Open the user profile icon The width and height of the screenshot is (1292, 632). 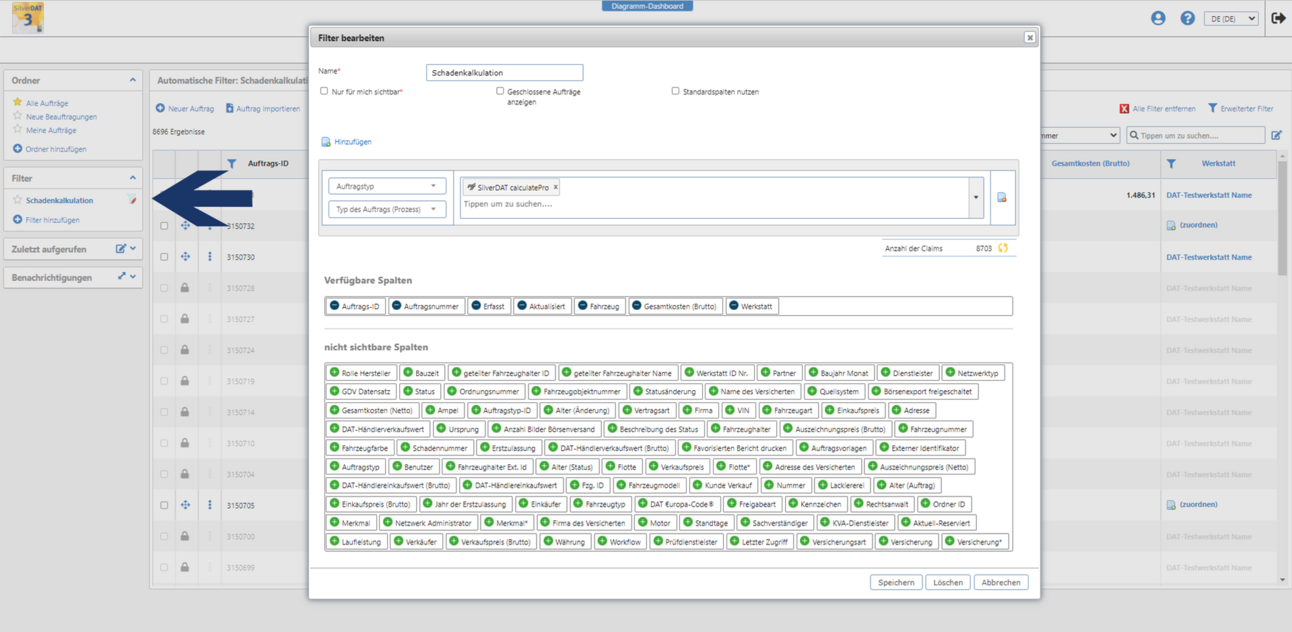[x=1158, y=18]
